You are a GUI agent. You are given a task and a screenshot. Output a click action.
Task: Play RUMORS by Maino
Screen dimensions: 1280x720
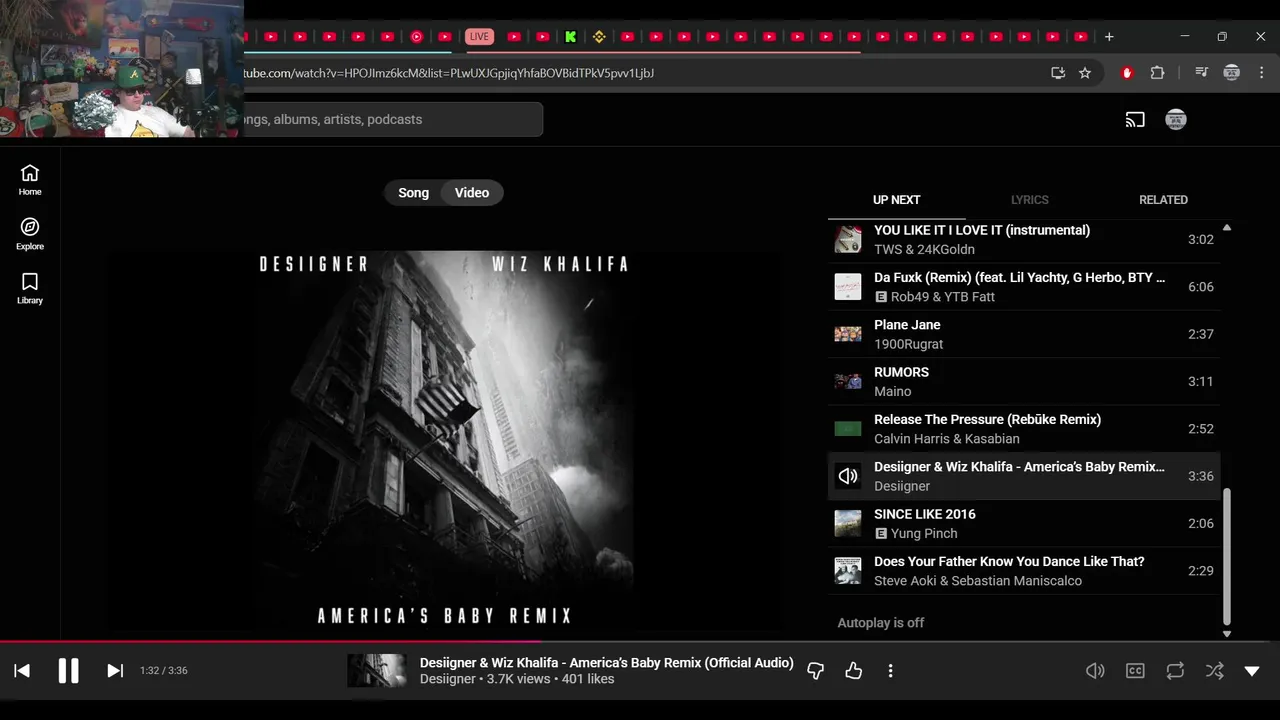pyautogui.click(x=1024, y=381)
